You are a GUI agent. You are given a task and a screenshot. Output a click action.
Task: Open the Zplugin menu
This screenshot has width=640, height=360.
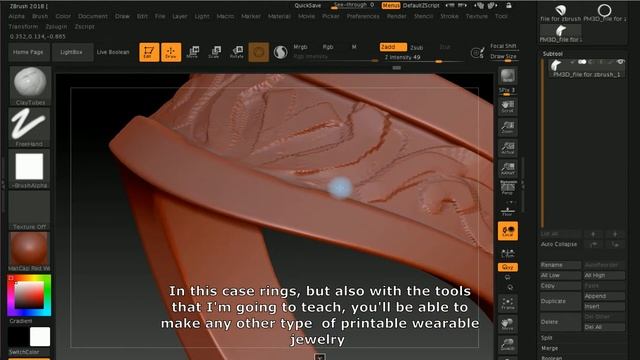tap(56, 26)
